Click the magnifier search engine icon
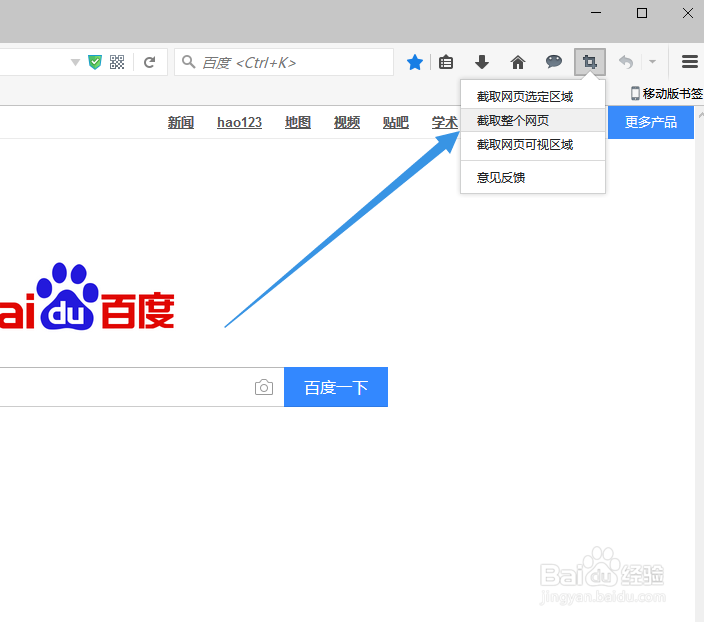The height and width of the screenshot is (622, 704). pyautogui.click(x=189, y=62)
